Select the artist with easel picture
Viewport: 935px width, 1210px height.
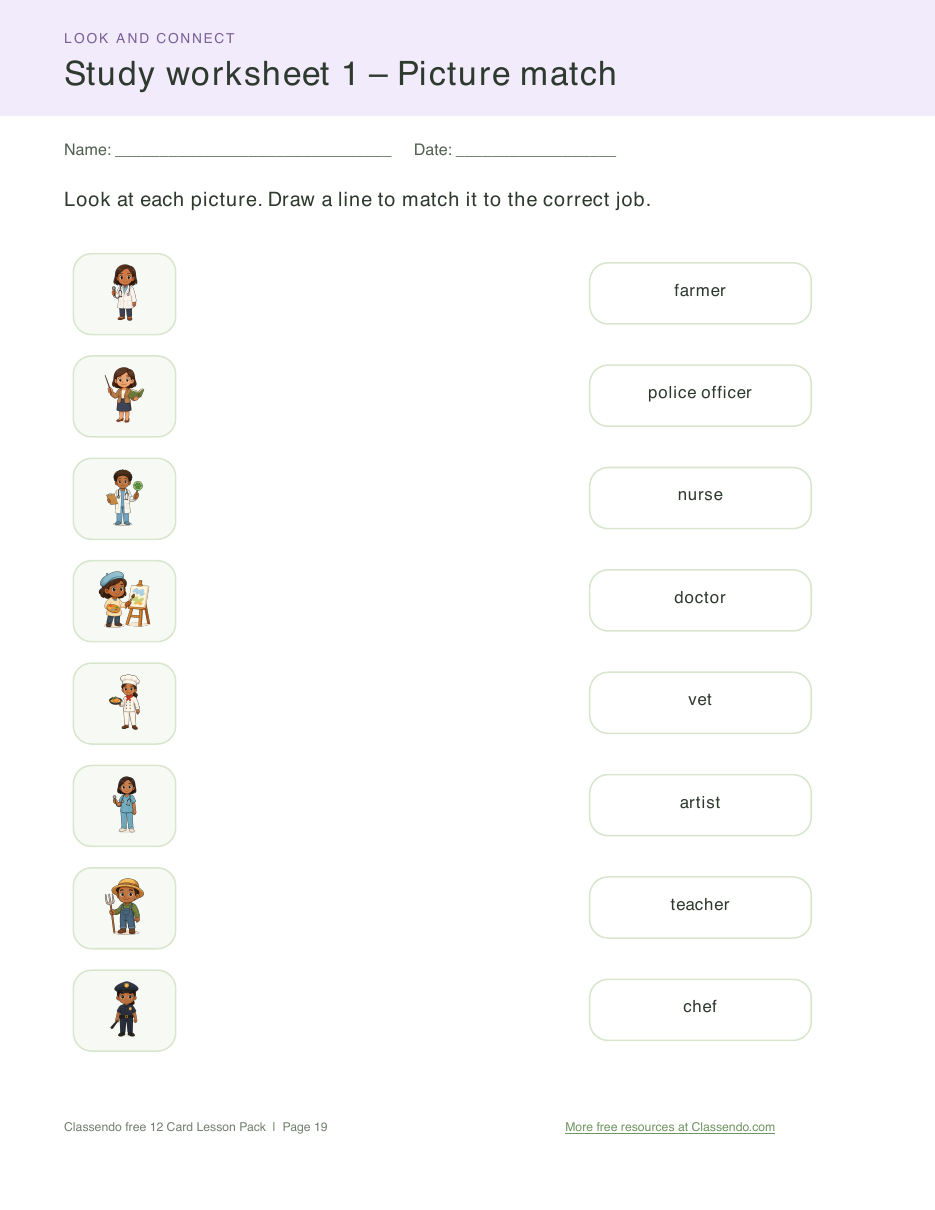coord(124,601)
